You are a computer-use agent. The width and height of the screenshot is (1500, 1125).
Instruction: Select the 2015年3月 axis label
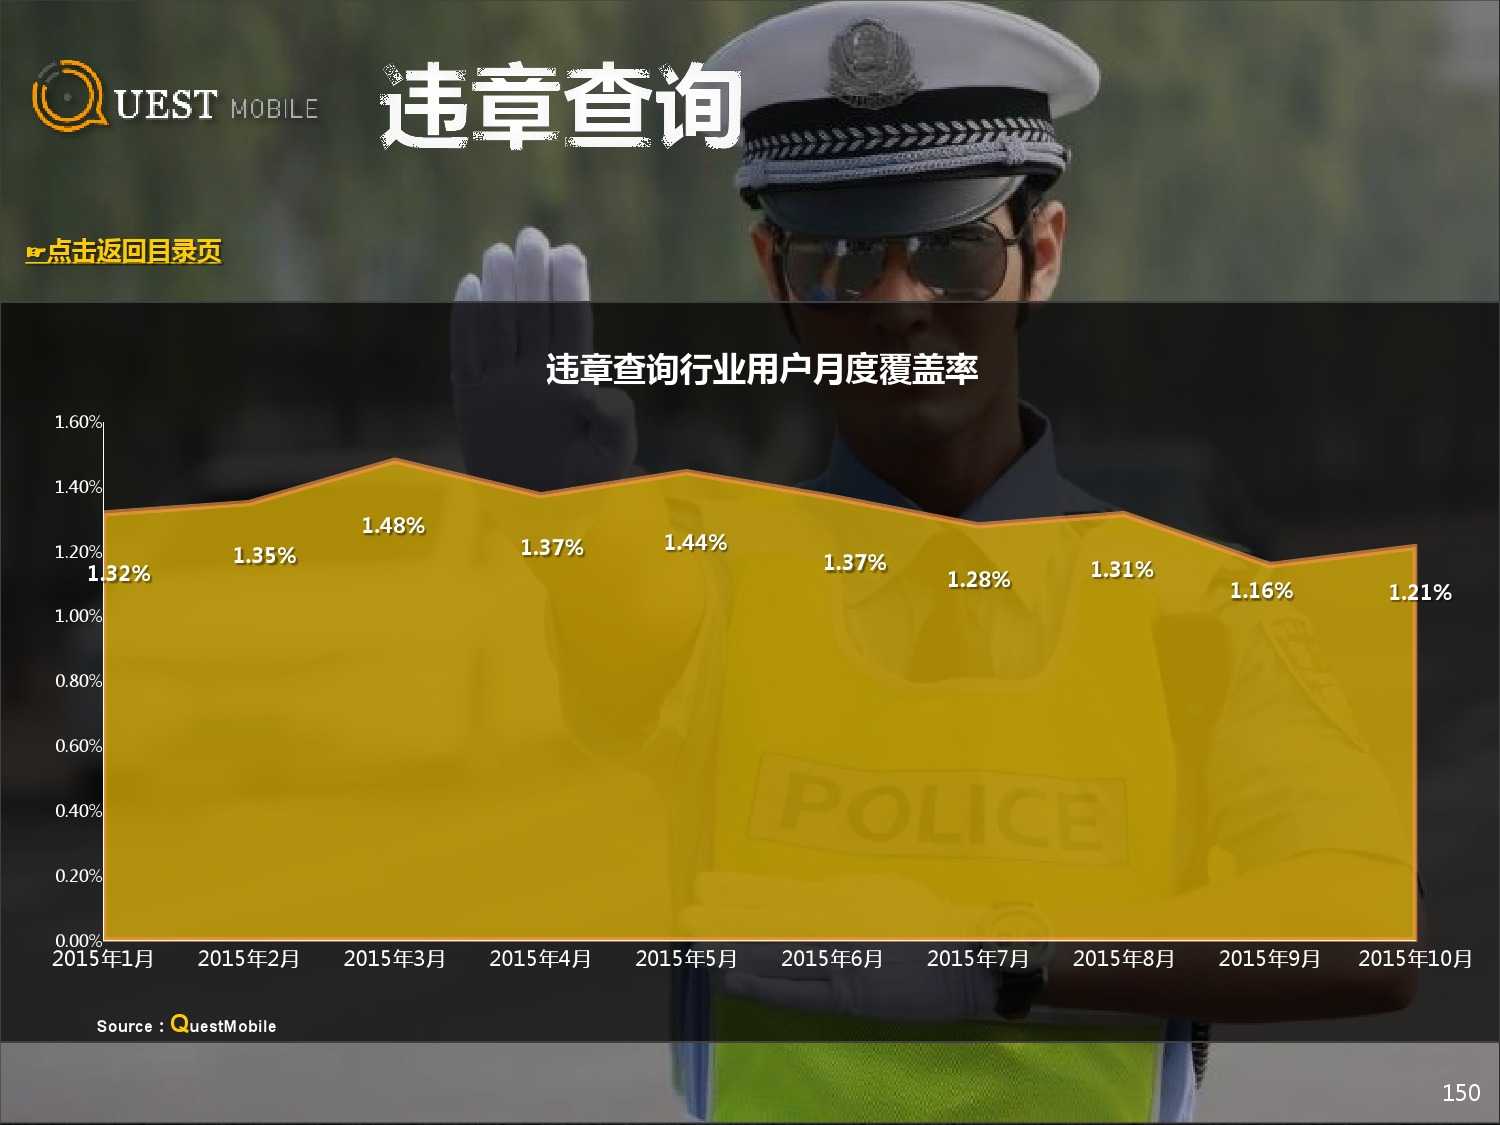click(x=394, y=959)
